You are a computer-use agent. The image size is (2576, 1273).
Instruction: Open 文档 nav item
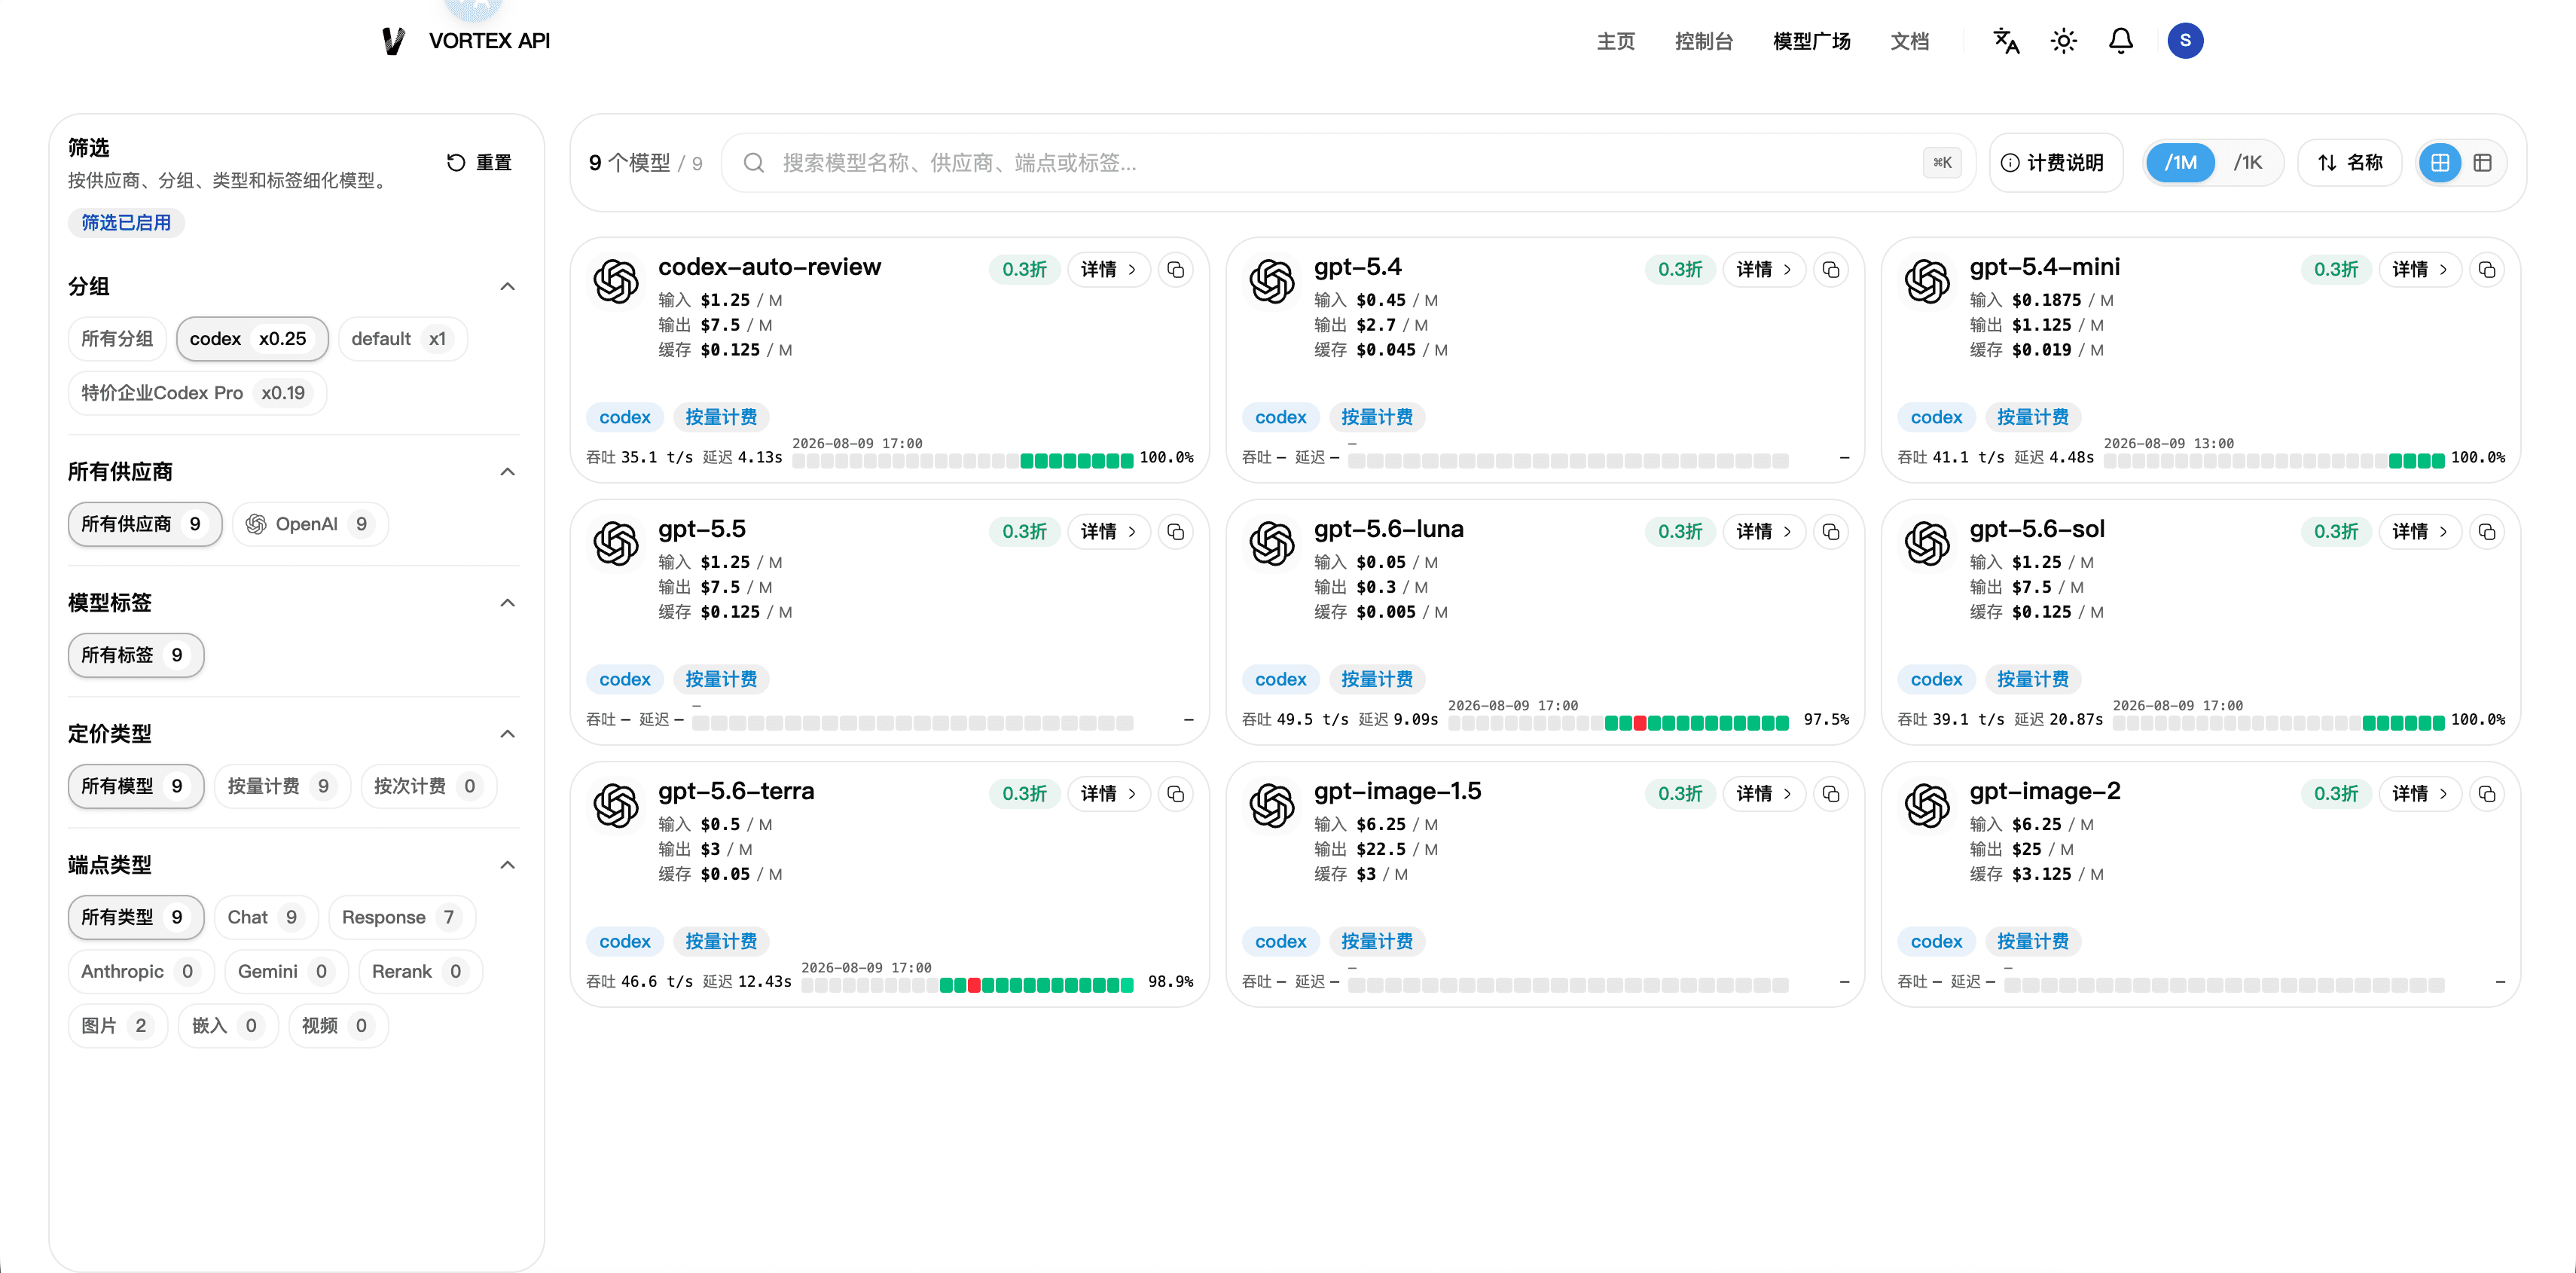pyautogui.click(x=1909, y=41)
